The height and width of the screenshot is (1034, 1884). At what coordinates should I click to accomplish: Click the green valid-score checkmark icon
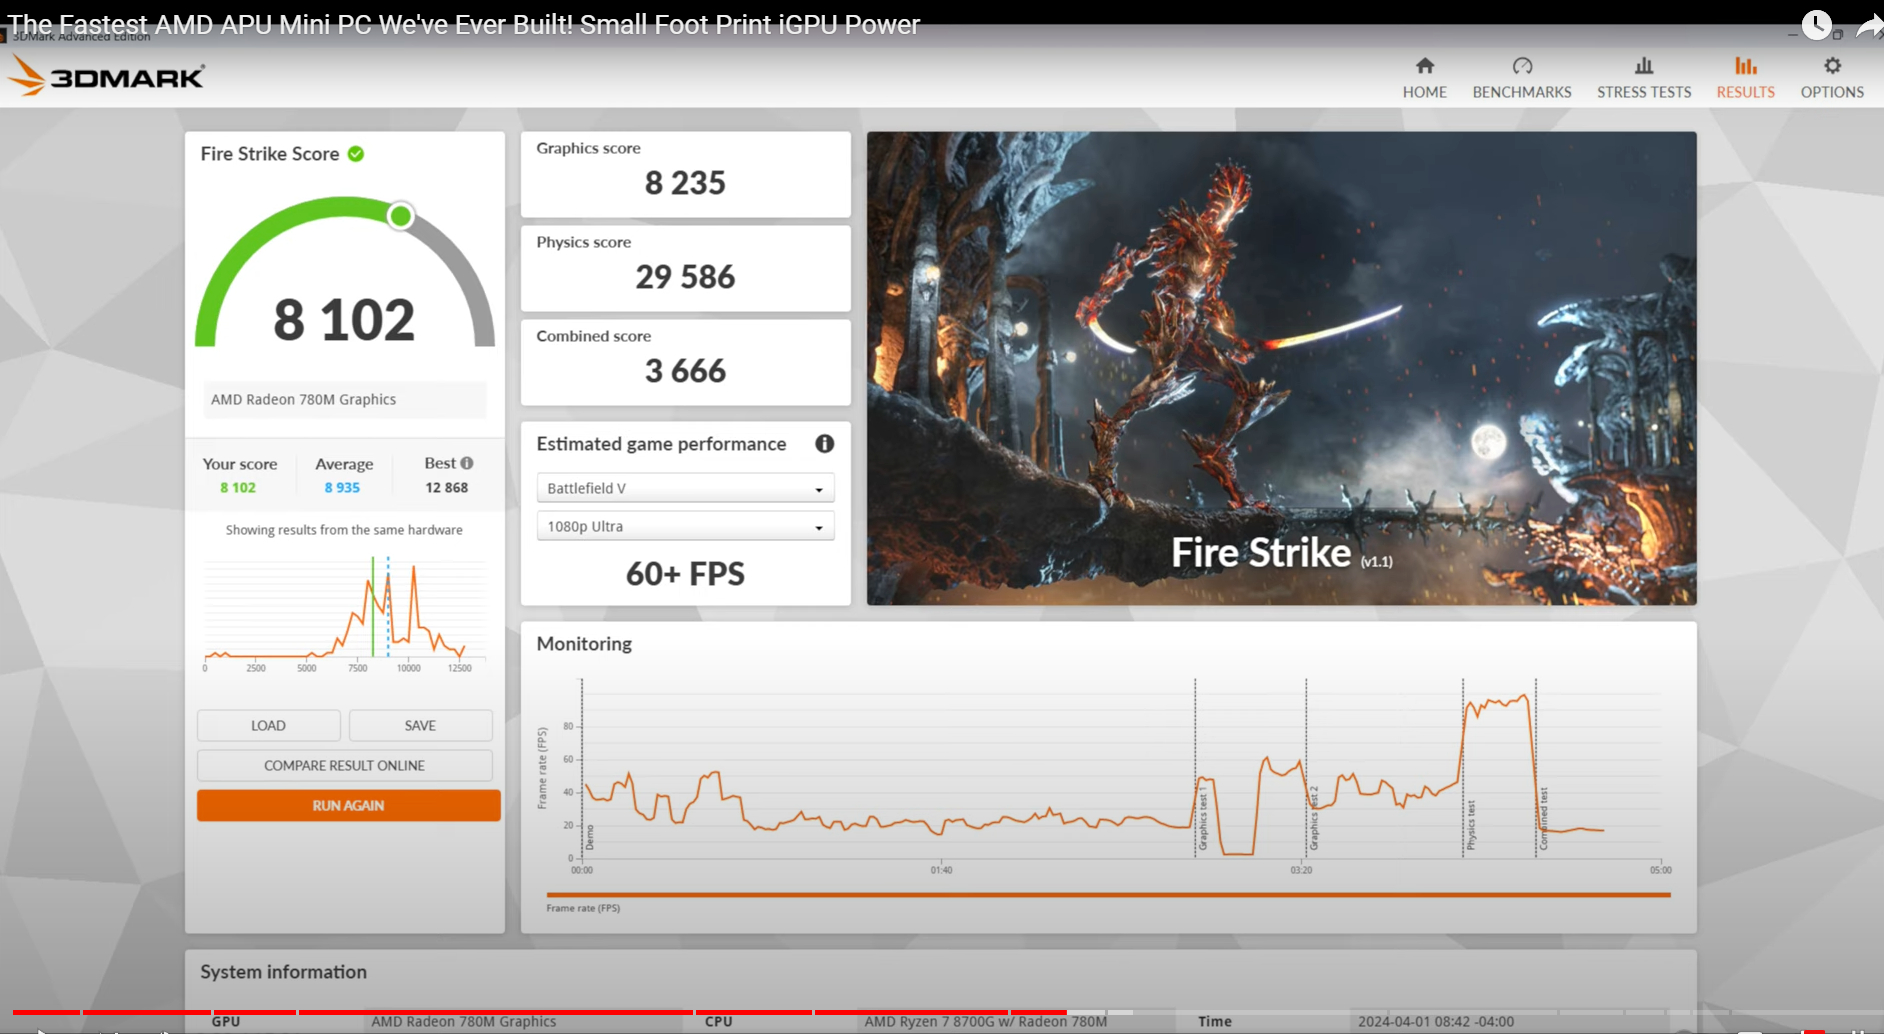356,154
